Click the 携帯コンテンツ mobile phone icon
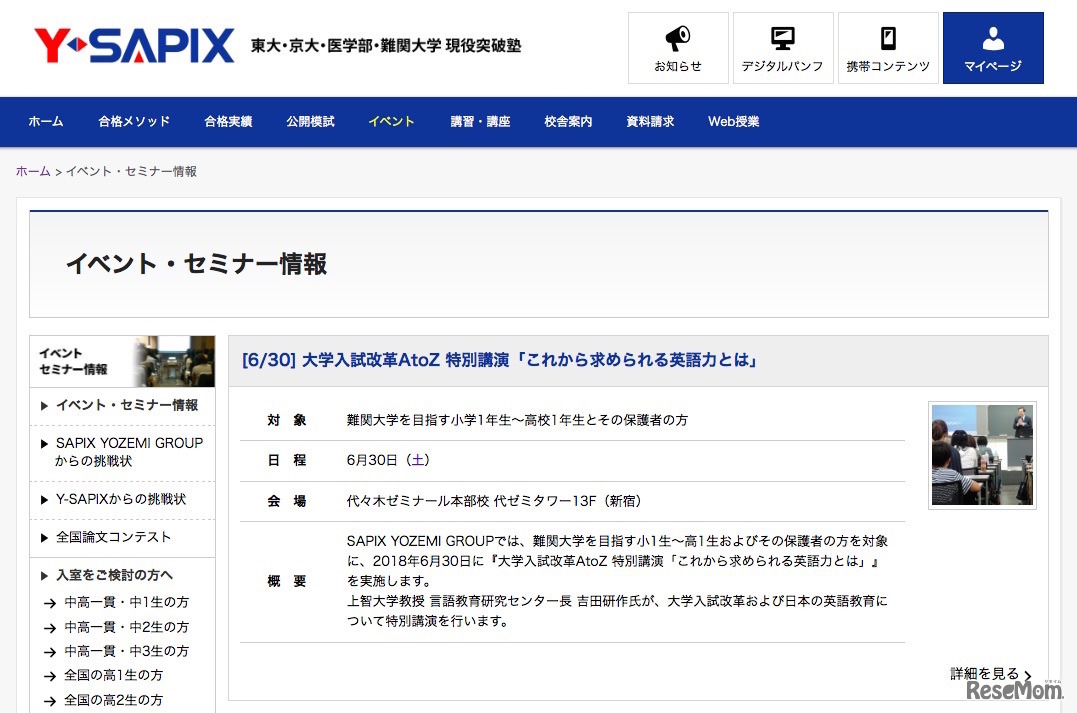Screen dimensions: 1077x713 point(887,38)
